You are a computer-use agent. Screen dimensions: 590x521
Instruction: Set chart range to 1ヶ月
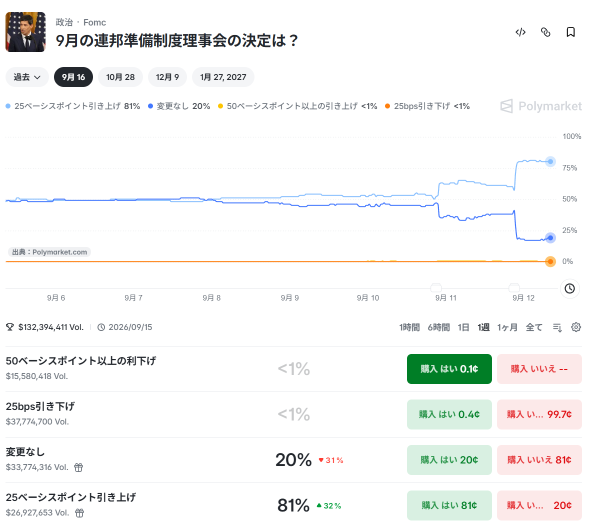(507, 327)
